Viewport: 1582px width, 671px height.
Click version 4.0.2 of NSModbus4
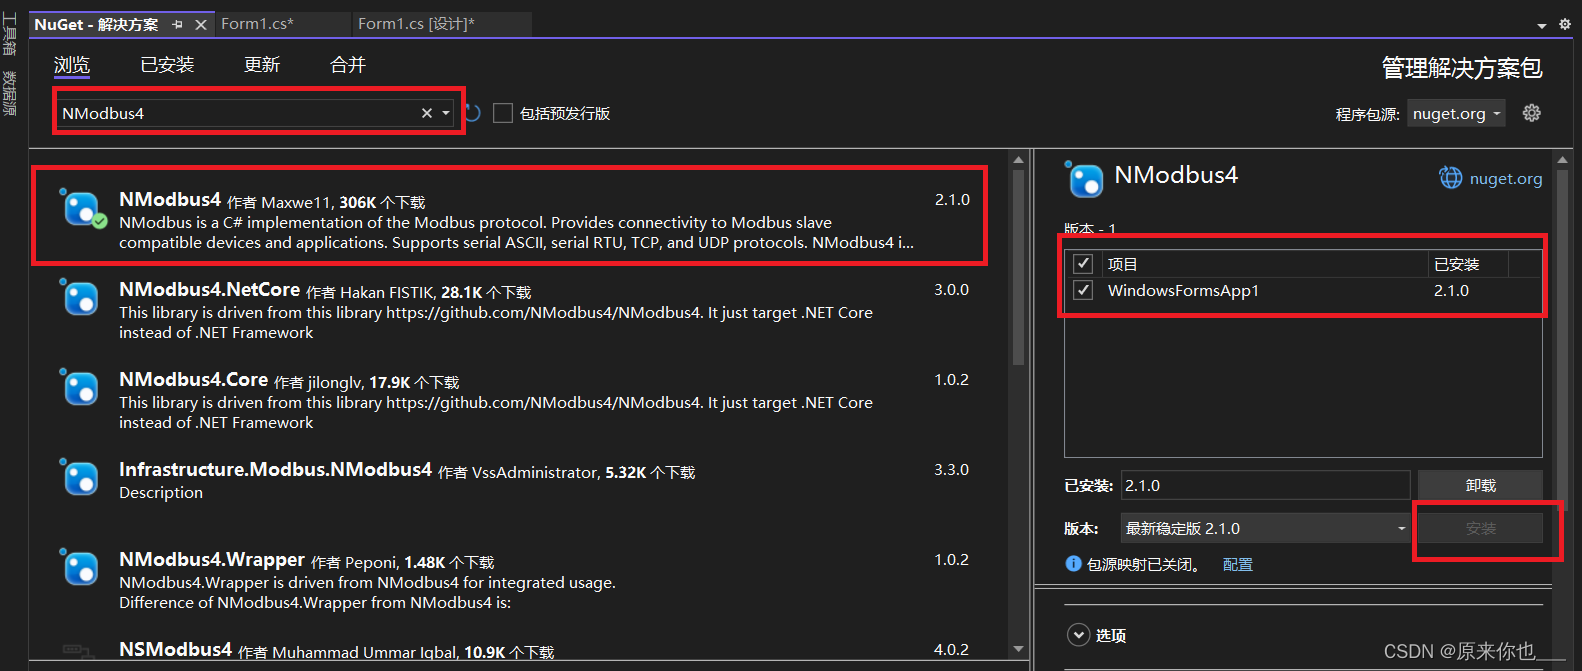[x=951, y=649]
